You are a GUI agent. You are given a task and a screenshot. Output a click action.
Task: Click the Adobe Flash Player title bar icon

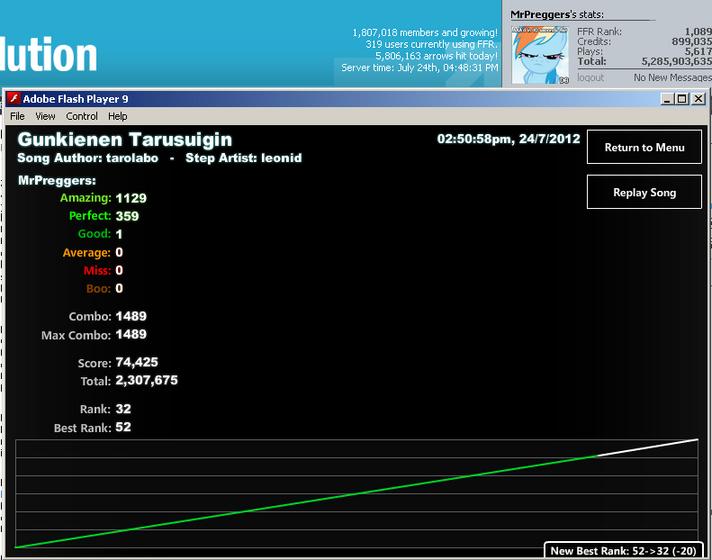point(14,99)
